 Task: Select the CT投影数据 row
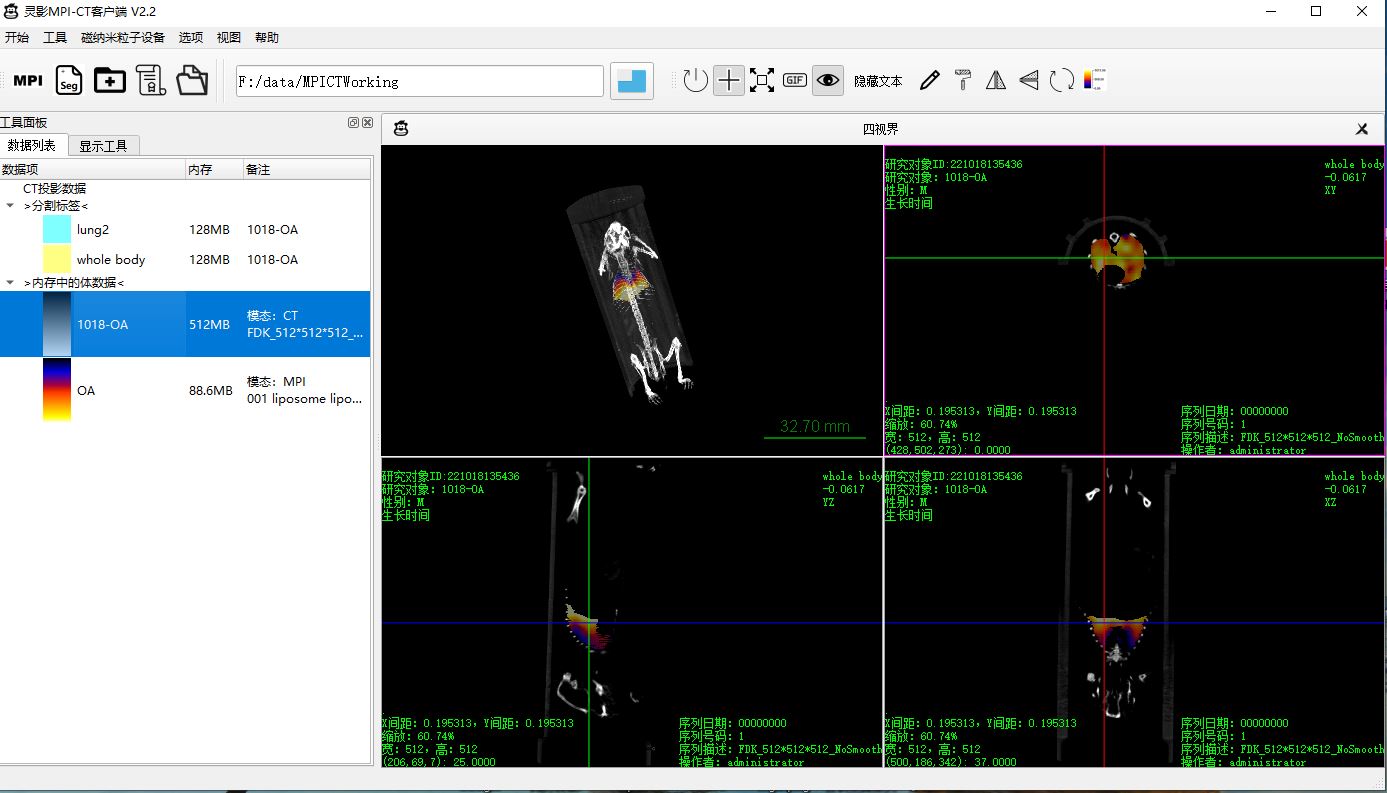pos(185,188)
